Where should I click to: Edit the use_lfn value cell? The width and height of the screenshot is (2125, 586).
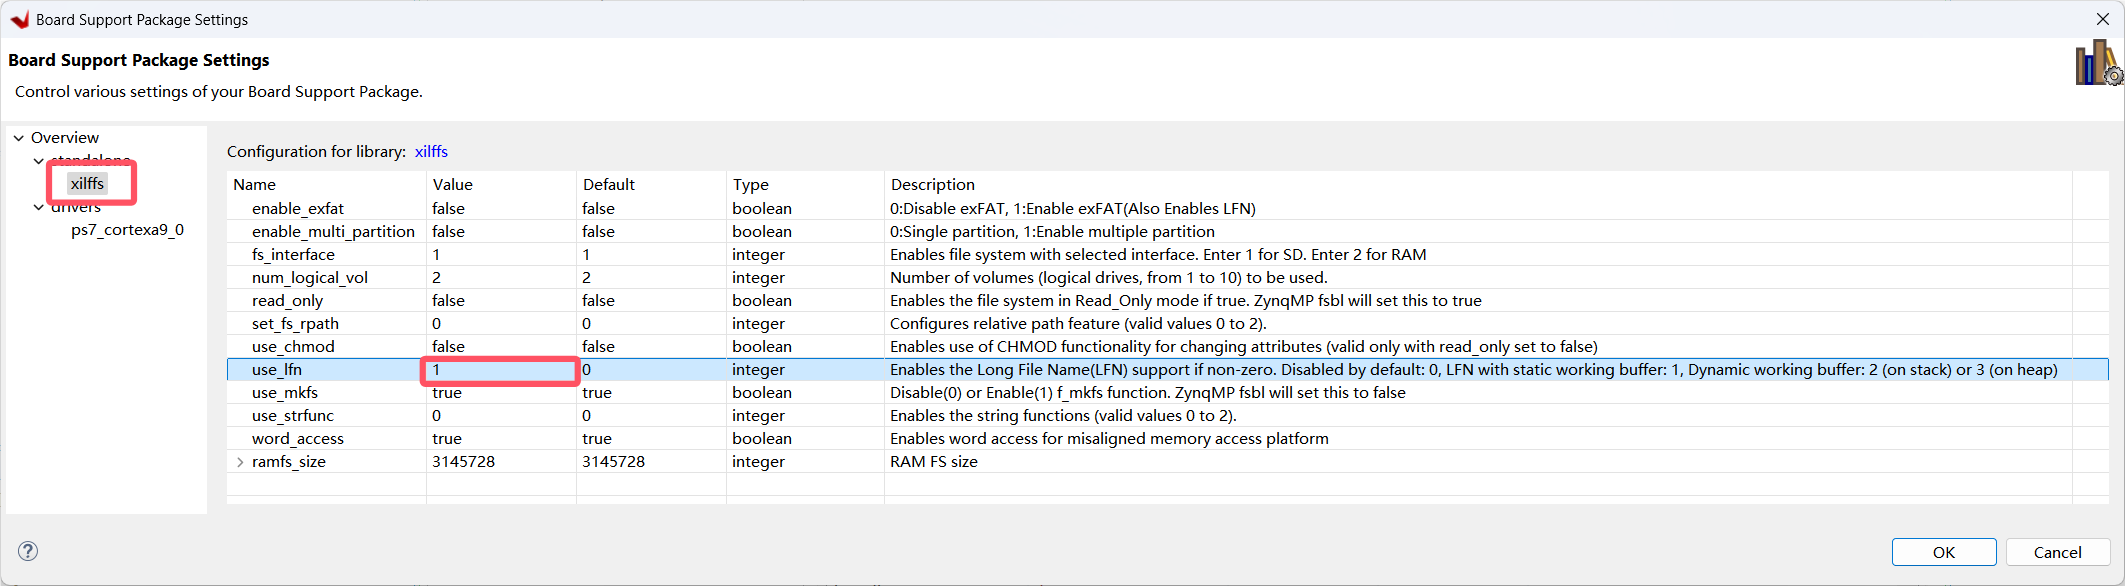click(x=501, y=370)
